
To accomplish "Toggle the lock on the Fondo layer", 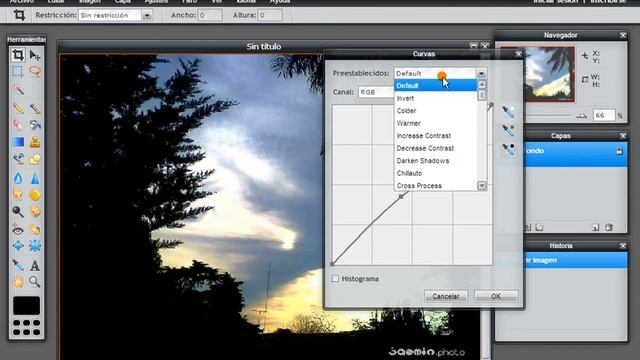I will (x=619, y=151).
